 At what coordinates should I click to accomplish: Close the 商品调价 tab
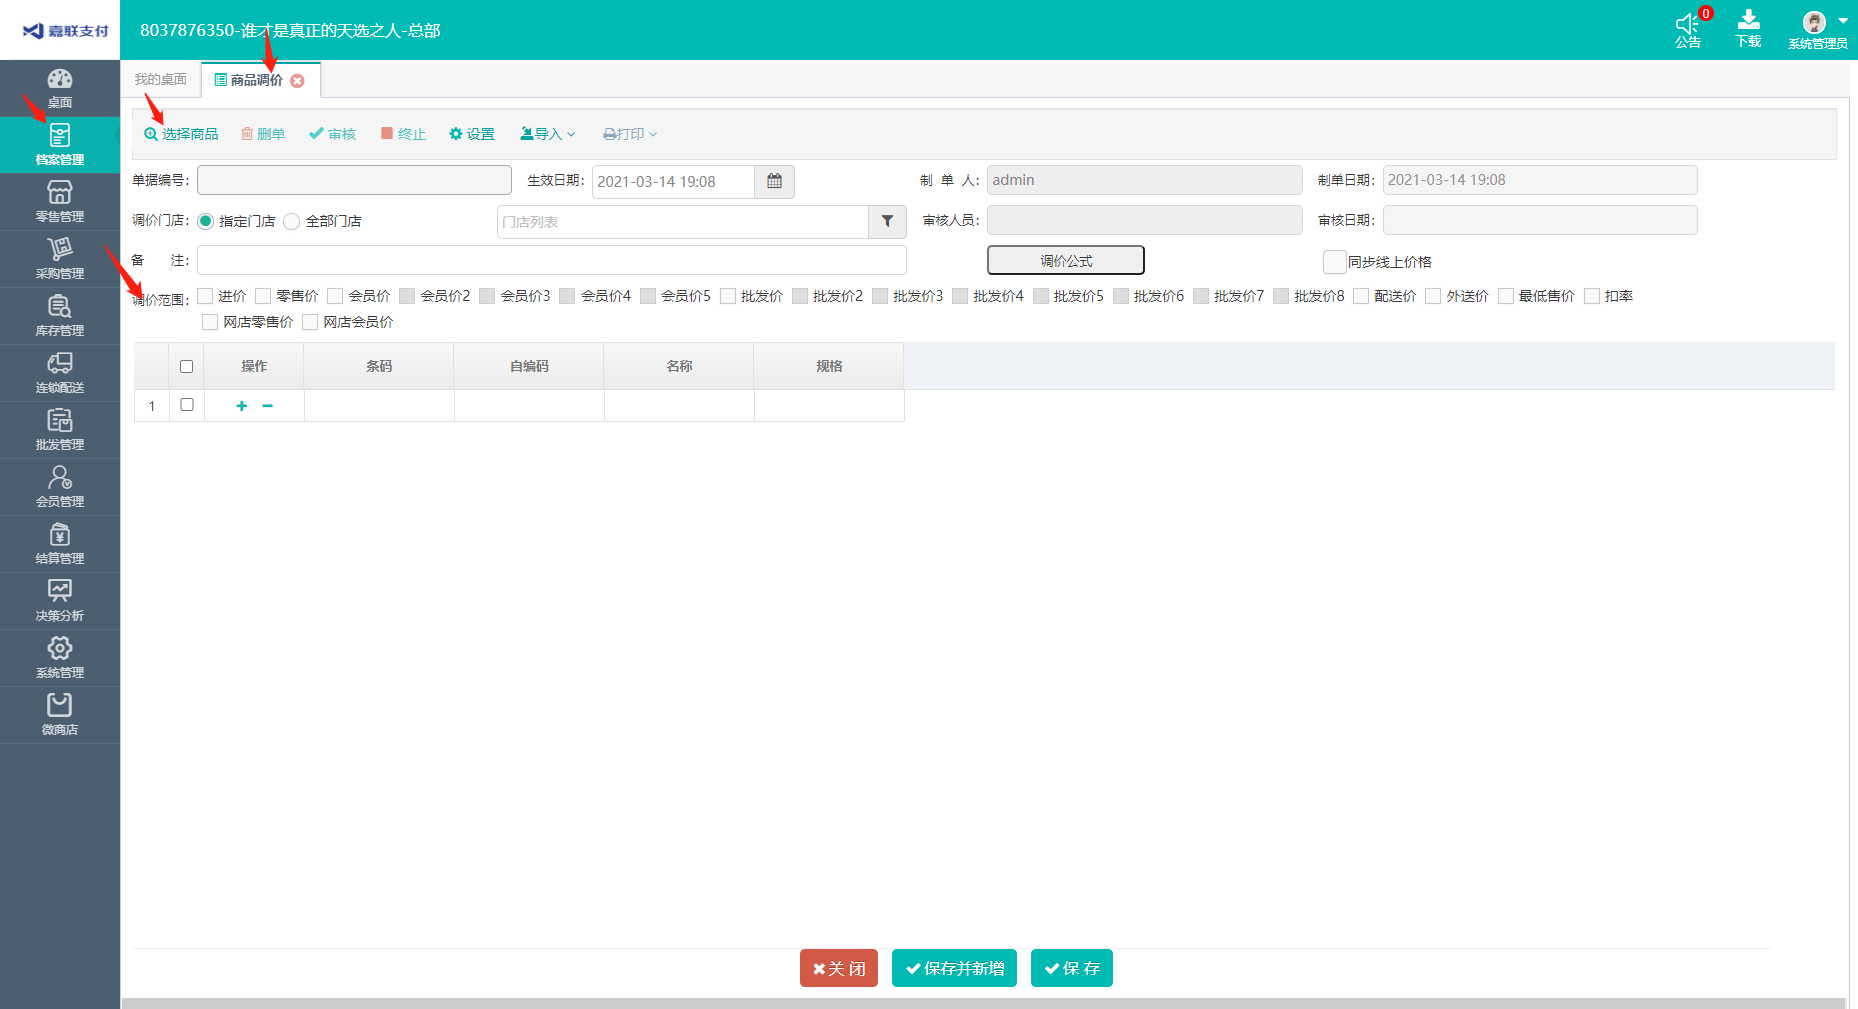tap(297, 81)
